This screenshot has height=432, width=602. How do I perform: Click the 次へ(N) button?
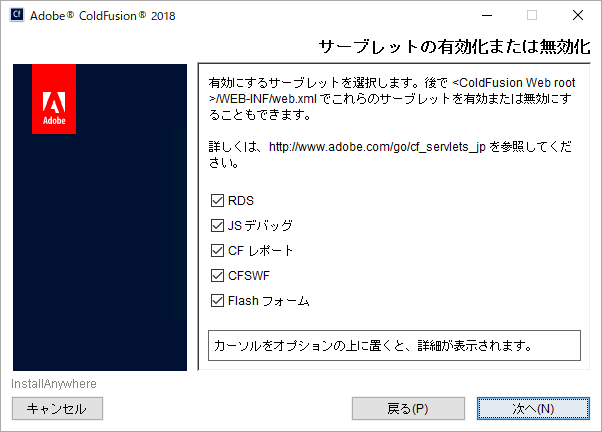click(533, 409)
